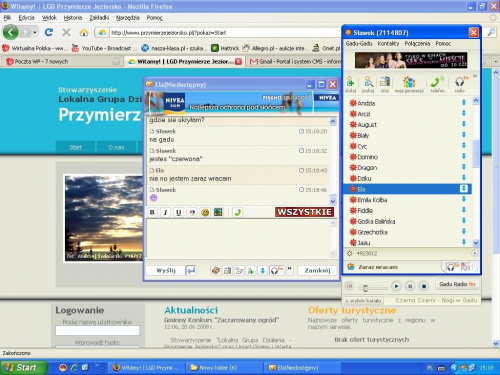The image size is (500, 375).
Task: Open the Gadu-Gadu menu
Action: coord(359,44)
